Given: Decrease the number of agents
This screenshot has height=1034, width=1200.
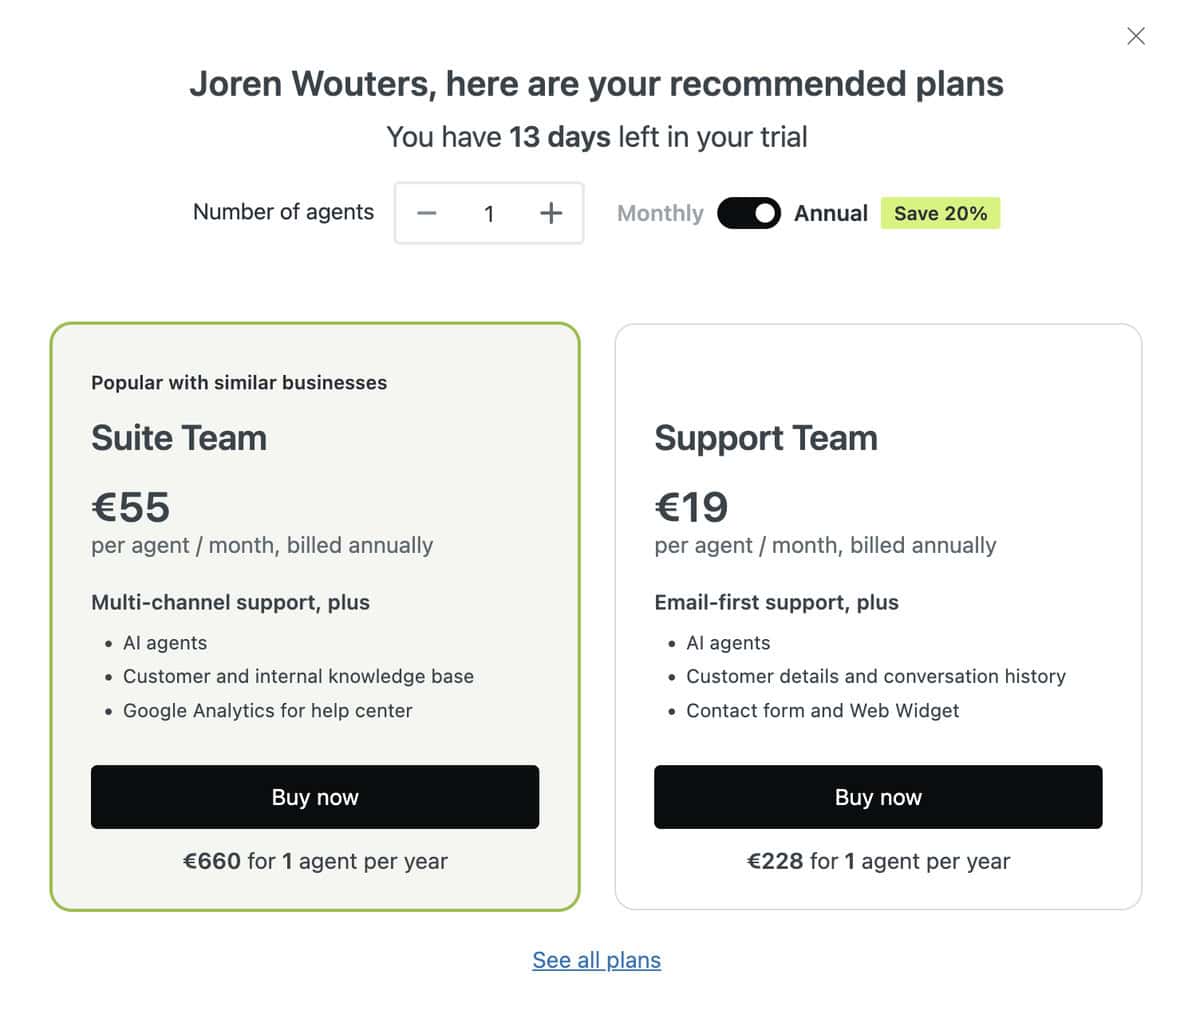Looking at the screenshot, I should pyautogui.click(x=427, y=213).
